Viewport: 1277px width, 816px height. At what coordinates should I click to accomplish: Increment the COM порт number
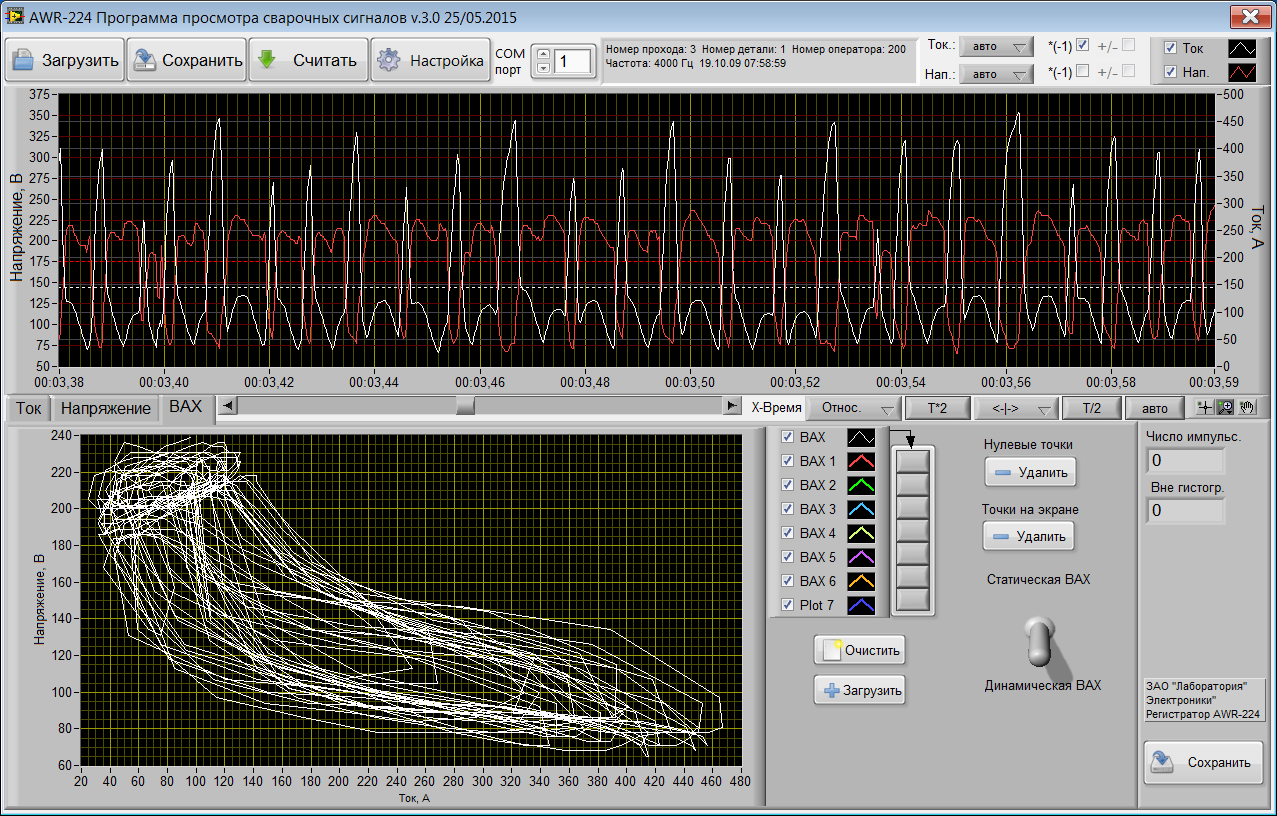click(x=543, y=54)
